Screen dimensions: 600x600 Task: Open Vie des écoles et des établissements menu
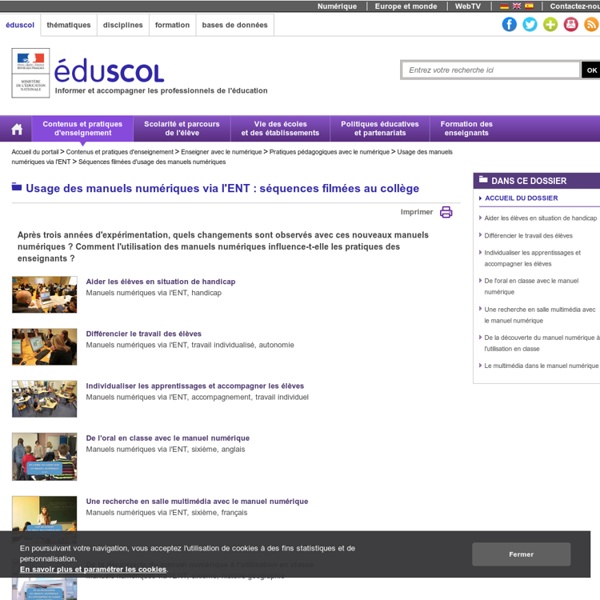click(280, 129)
